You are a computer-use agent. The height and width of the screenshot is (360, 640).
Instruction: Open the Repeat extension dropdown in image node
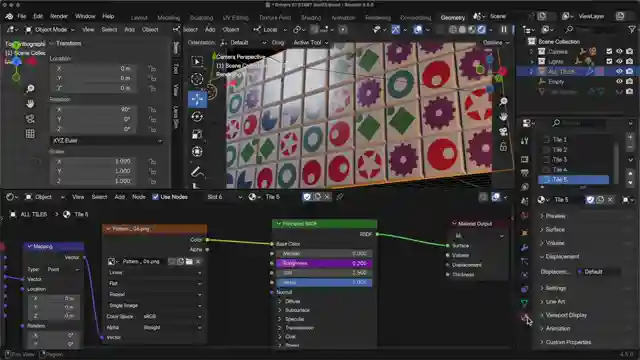coord(155,294)
